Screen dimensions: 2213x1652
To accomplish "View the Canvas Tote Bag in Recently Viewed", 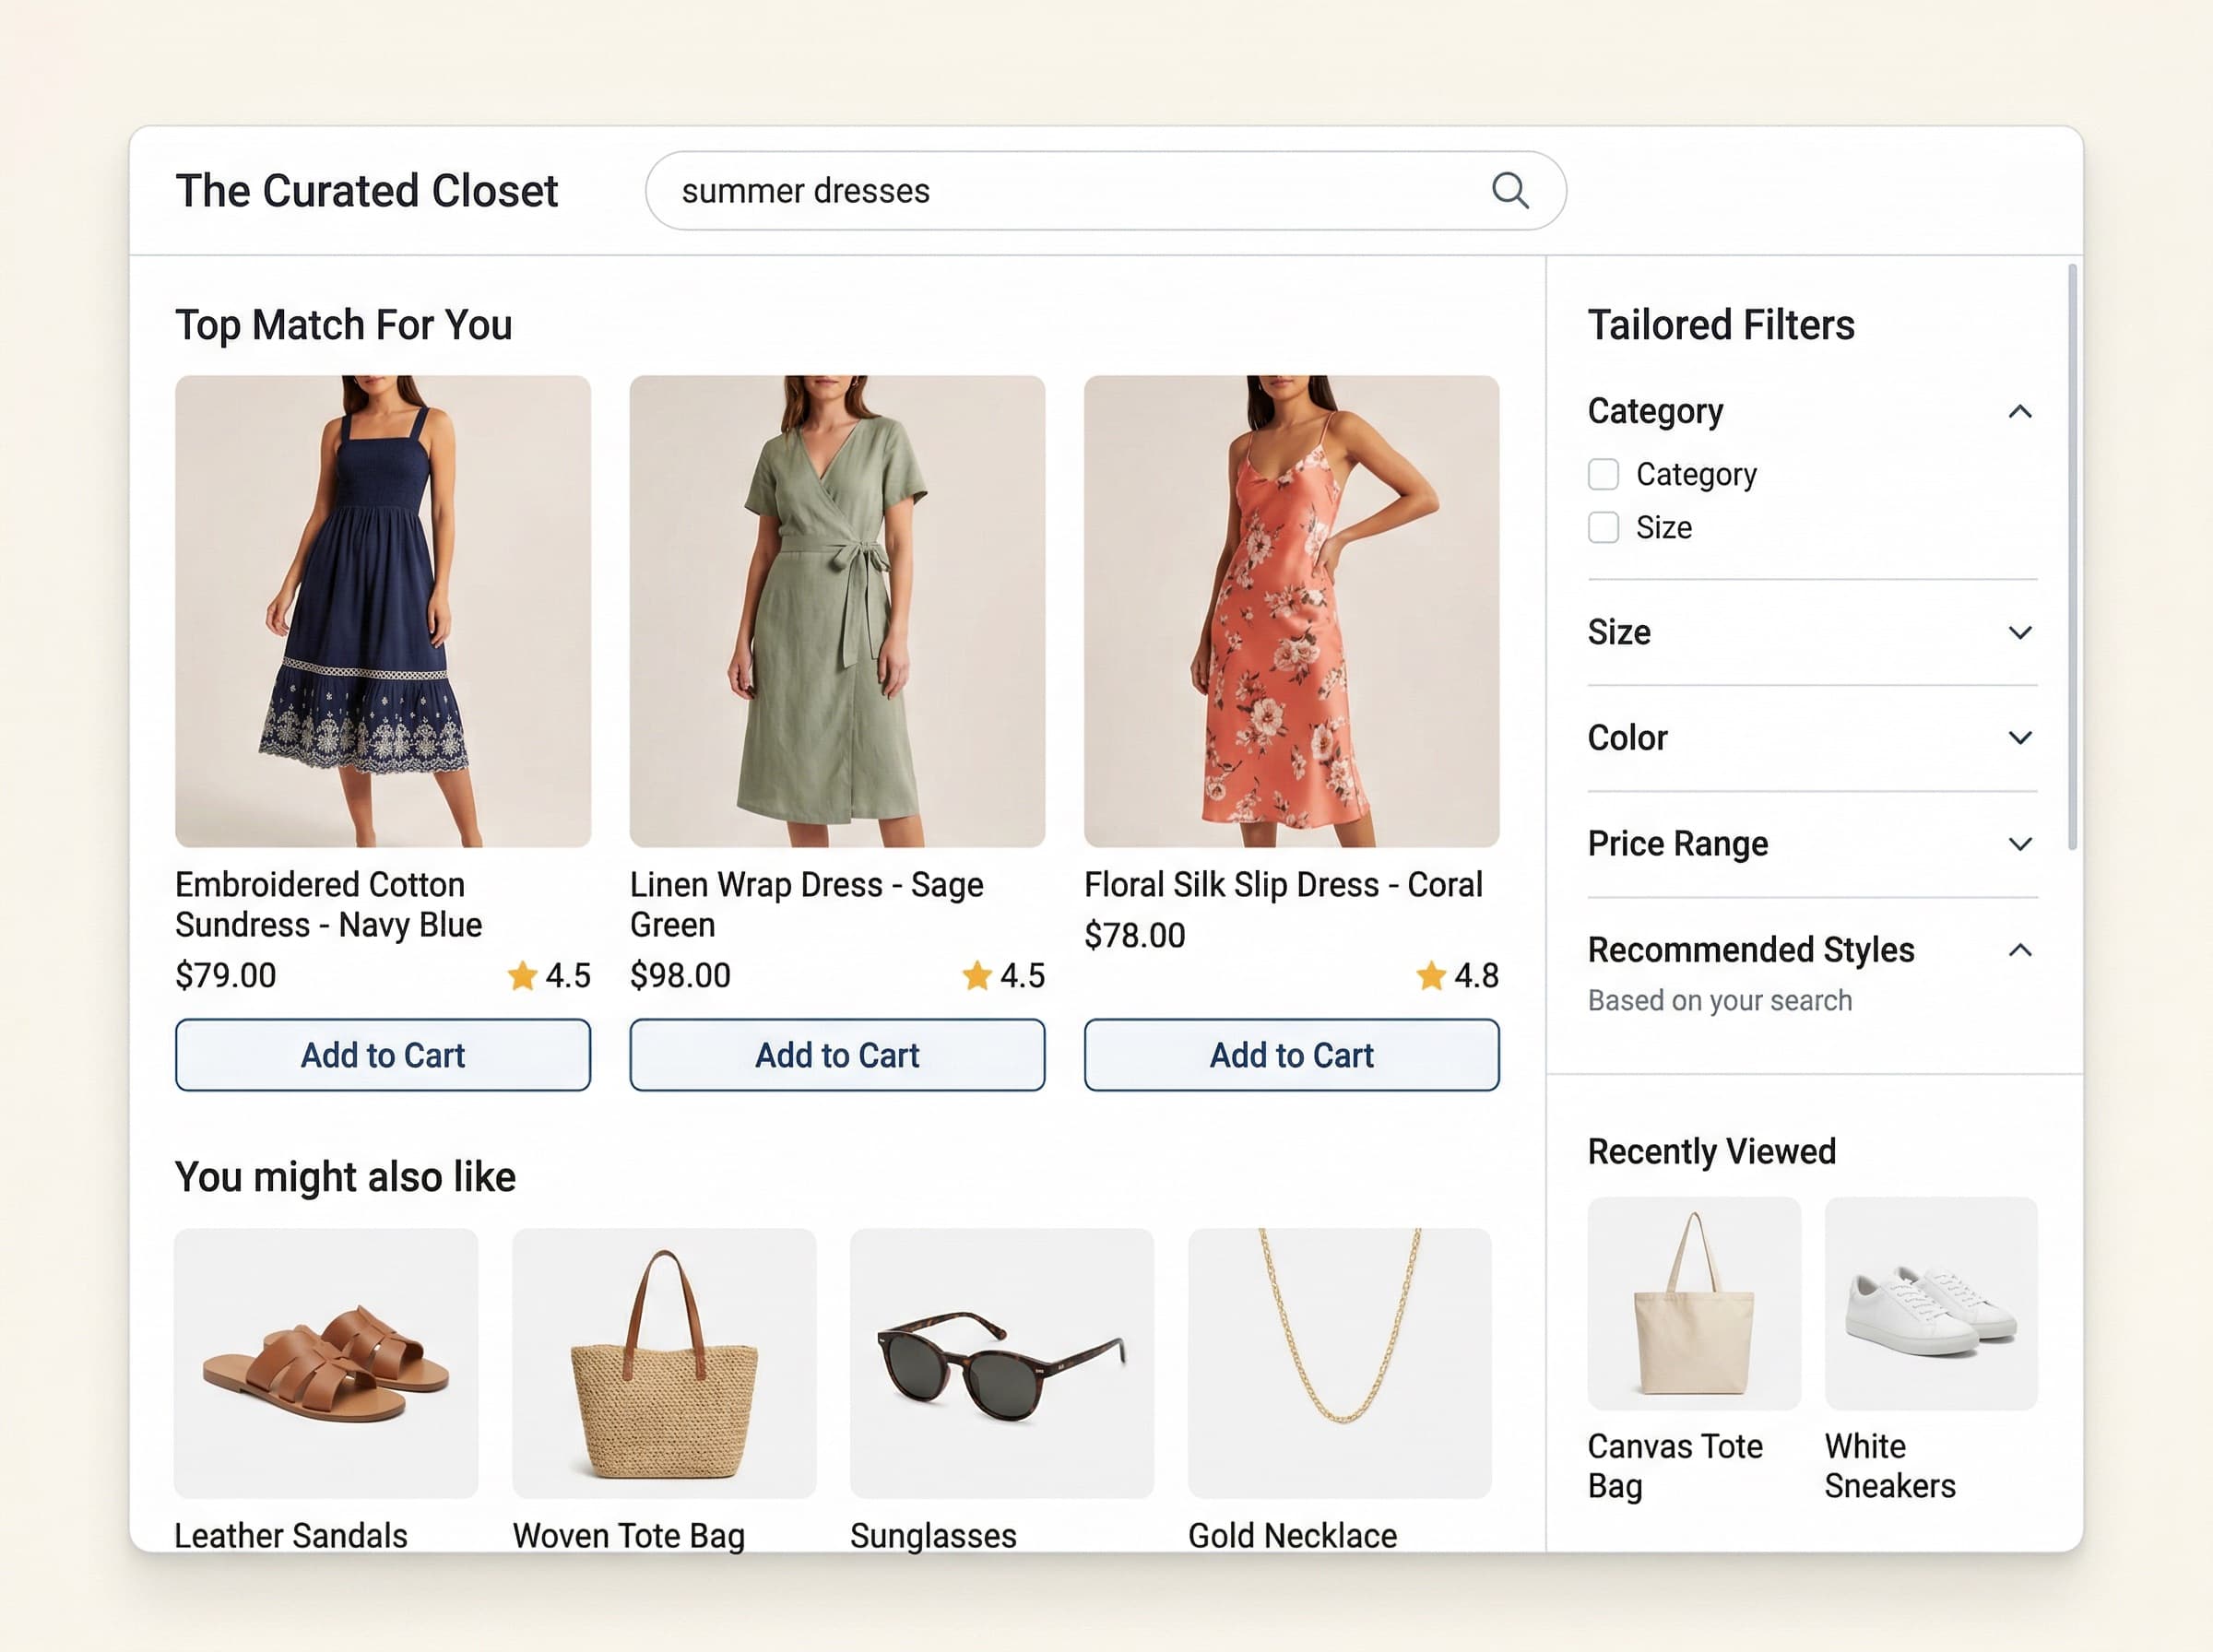I will [1693, 1303].
